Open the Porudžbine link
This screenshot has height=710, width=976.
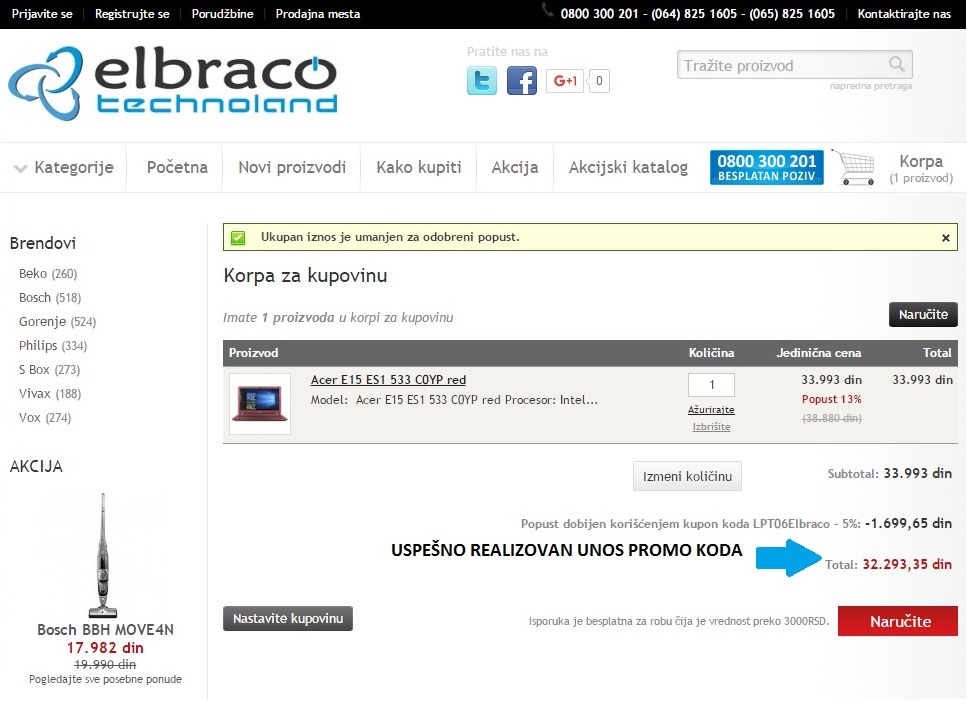point(222,14)
